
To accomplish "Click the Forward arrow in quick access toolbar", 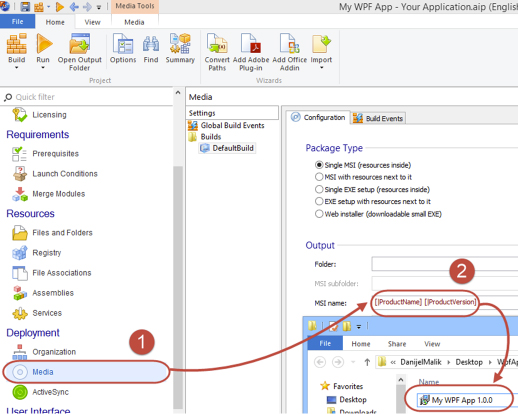I will (x=87, y=6).
